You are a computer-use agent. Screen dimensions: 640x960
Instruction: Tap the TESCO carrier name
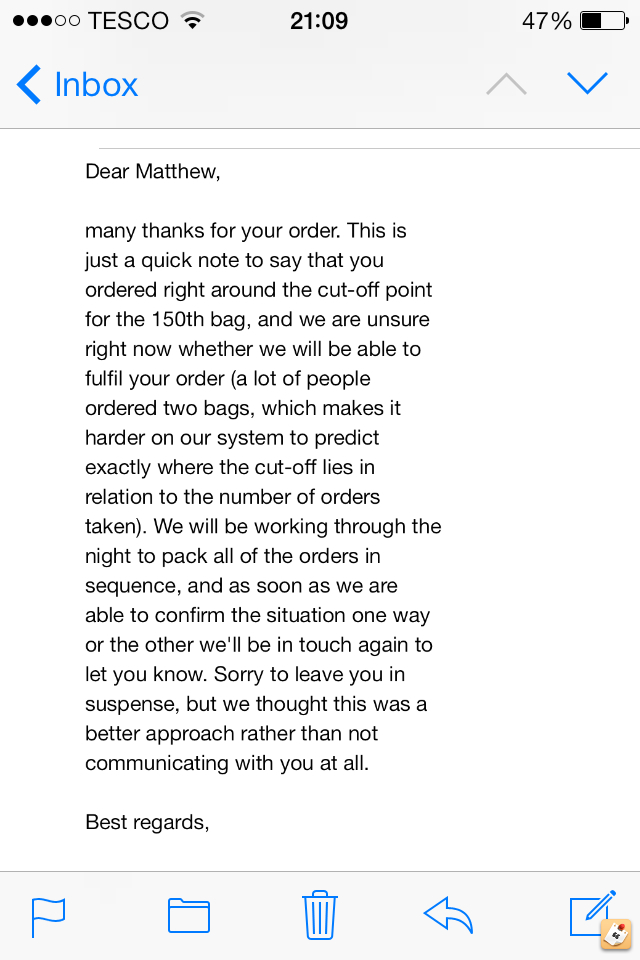[129, 21]
